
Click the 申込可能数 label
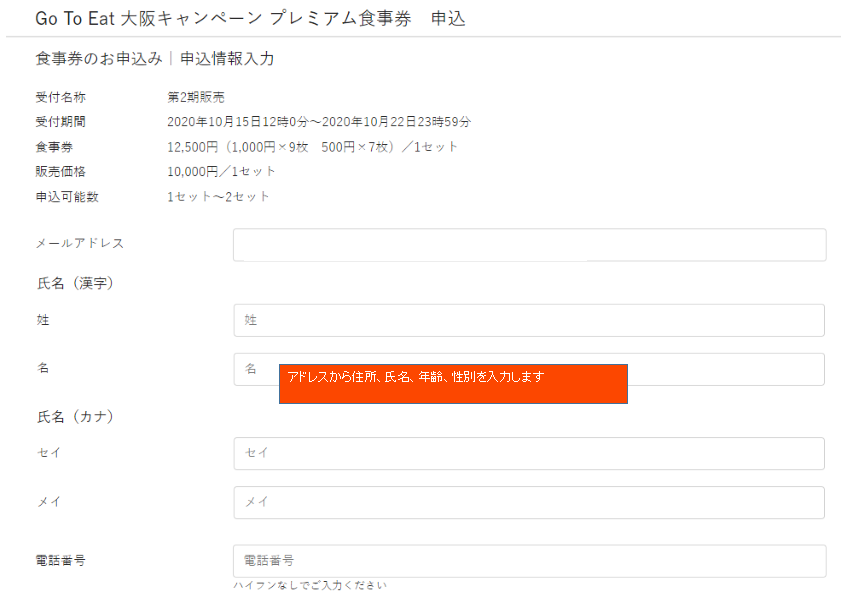tap(67, 197)
